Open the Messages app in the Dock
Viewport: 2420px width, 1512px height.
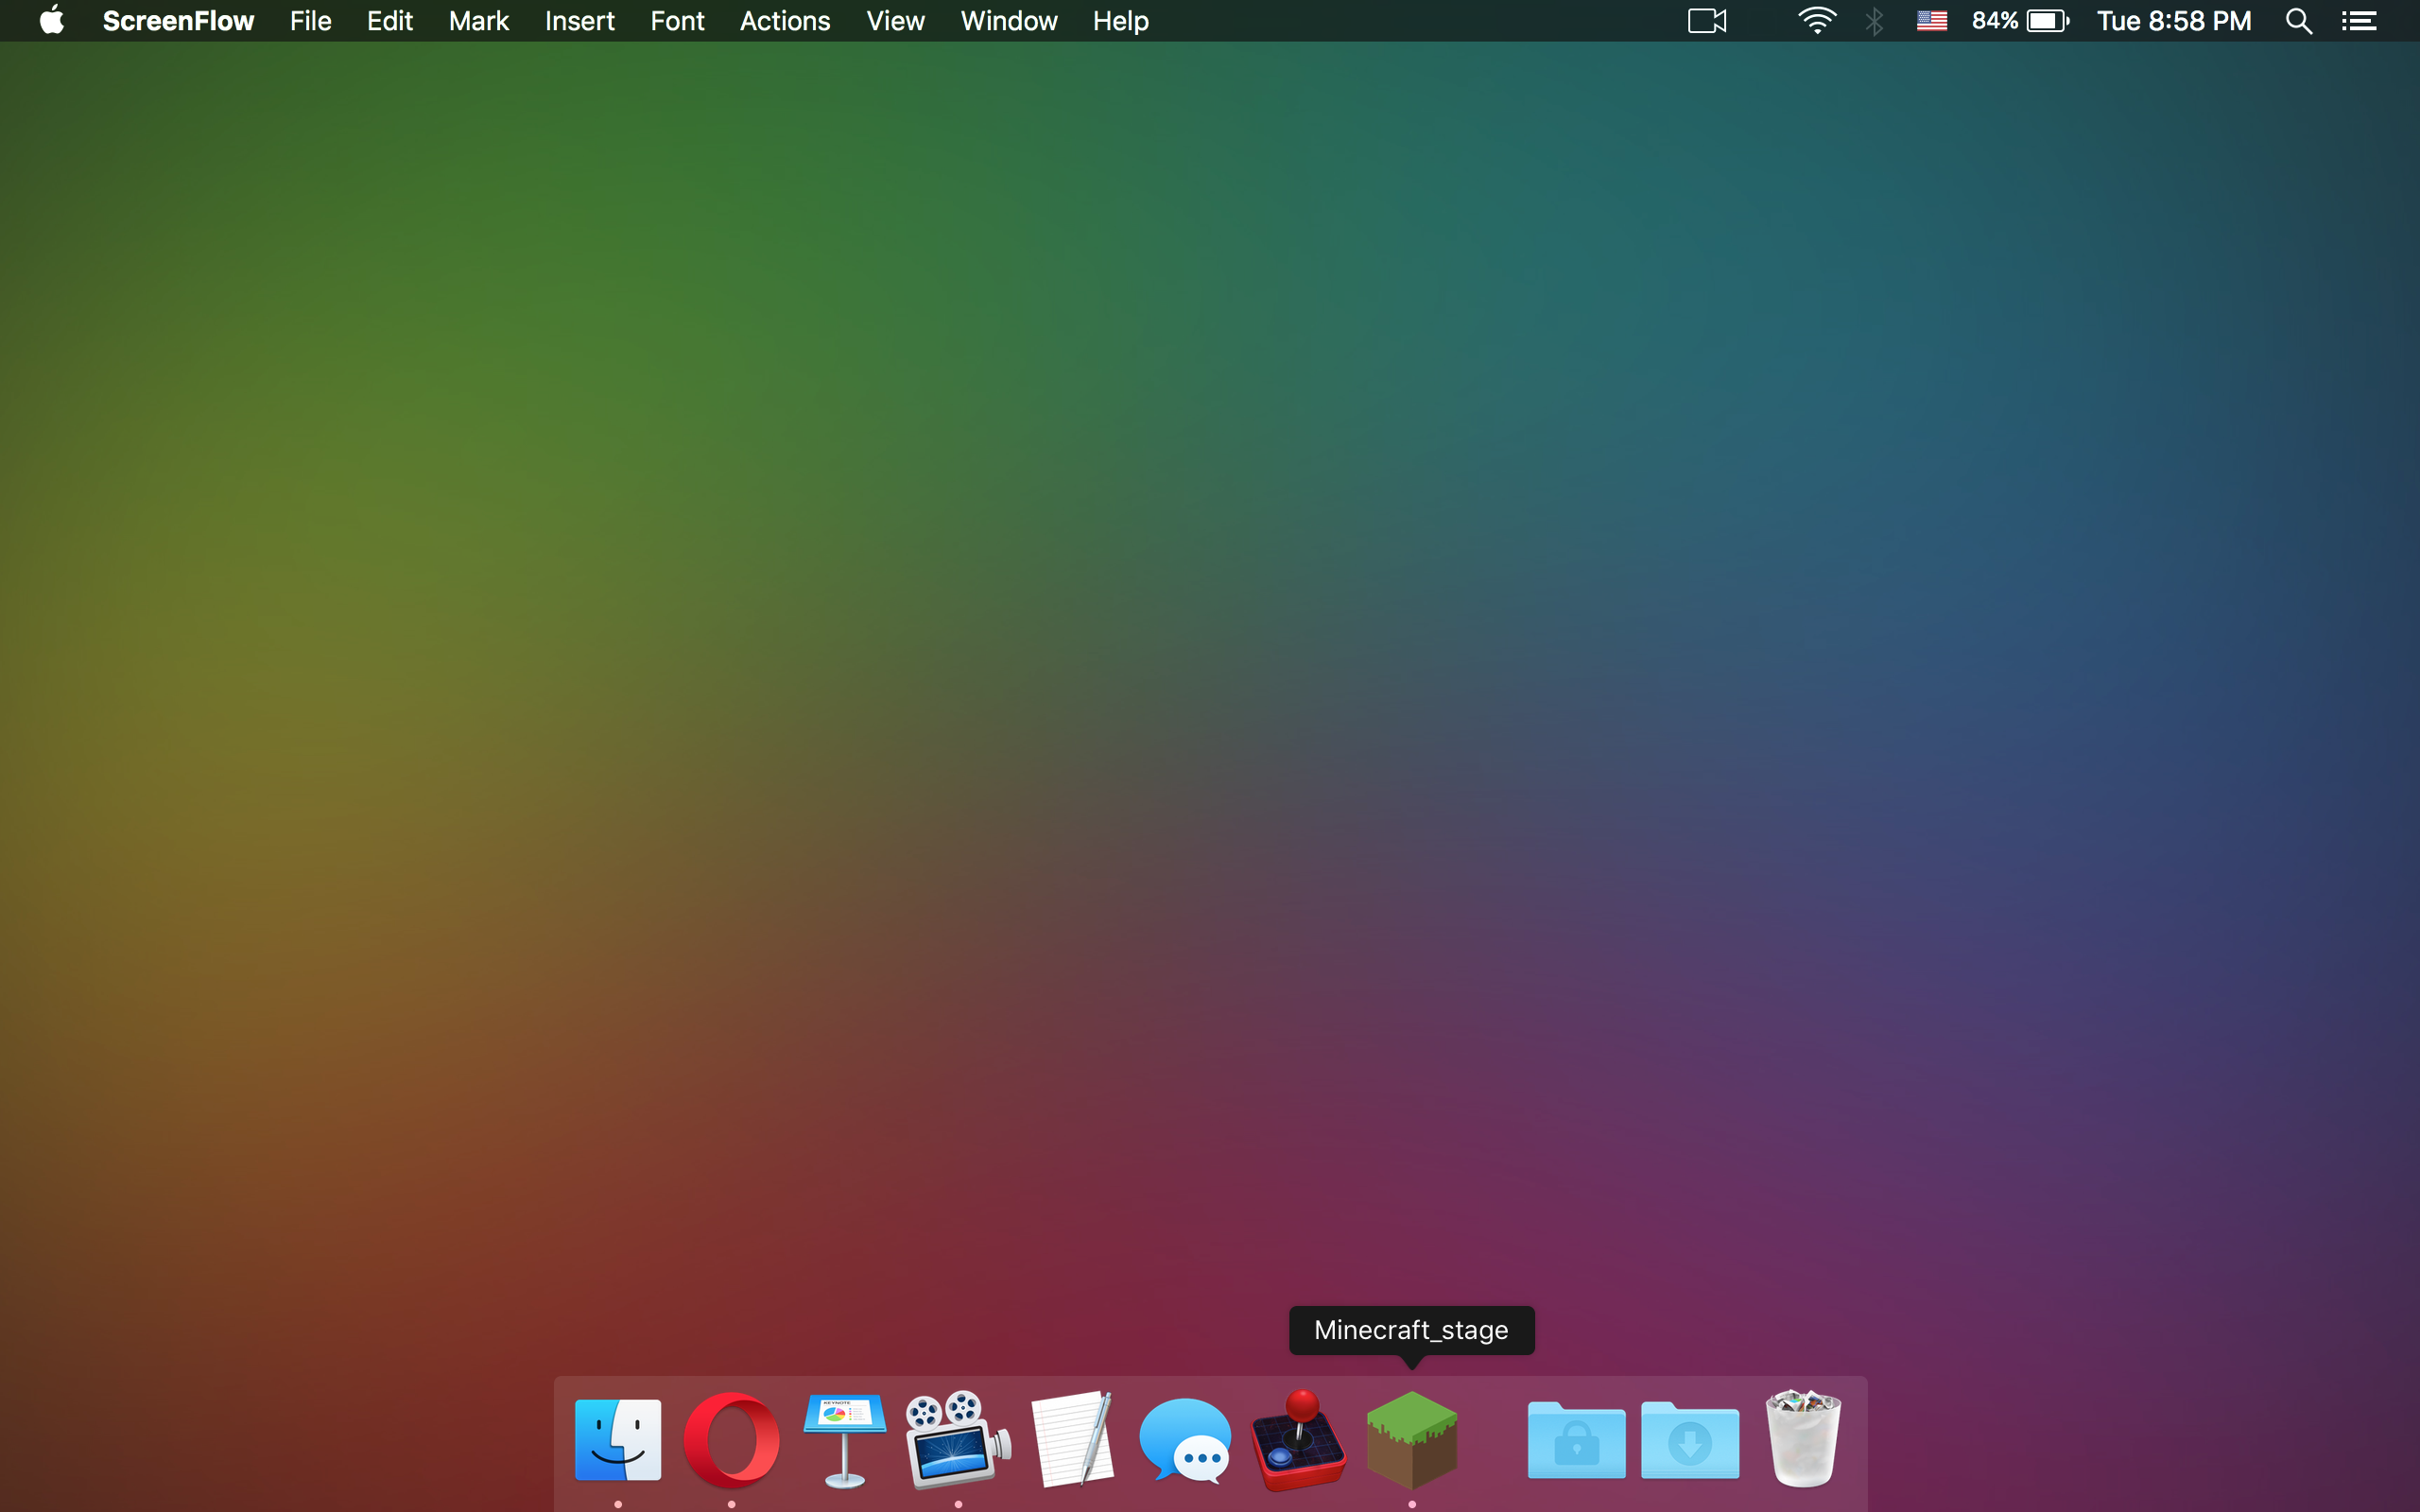1185,1440
